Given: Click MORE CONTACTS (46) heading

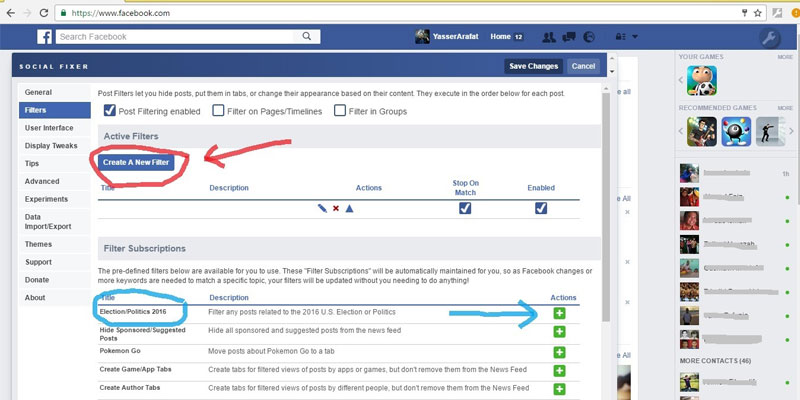Looking at the screenshot, I should click(715, 361).
